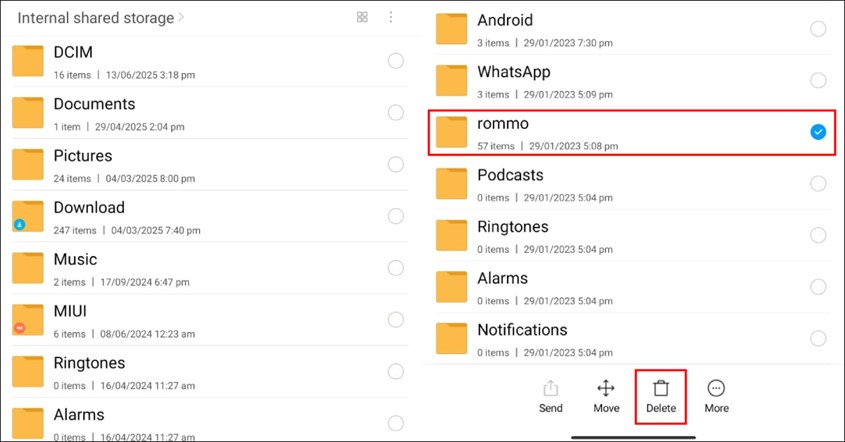Screen dimensions: 845x442
Task: Select the Notifications folder radio button
Action: point(818,339)
